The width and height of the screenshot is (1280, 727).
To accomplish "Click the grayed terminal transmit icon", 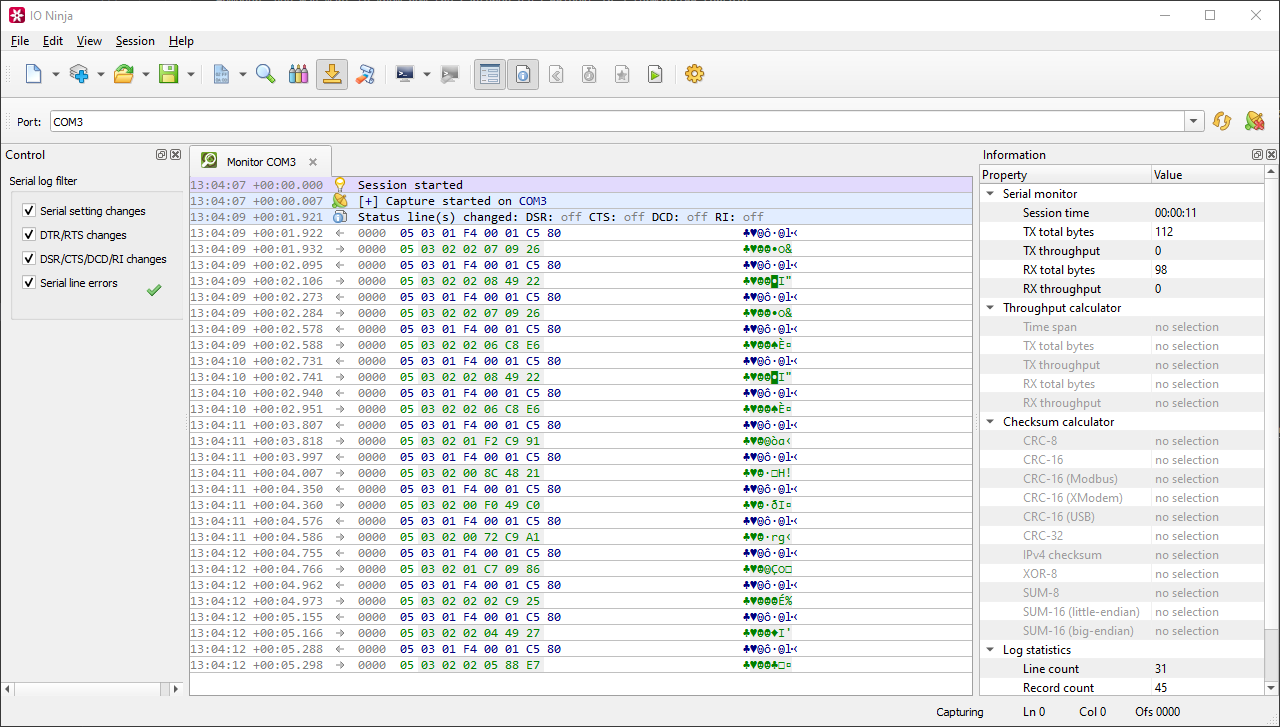I will [x=450, y=74].
